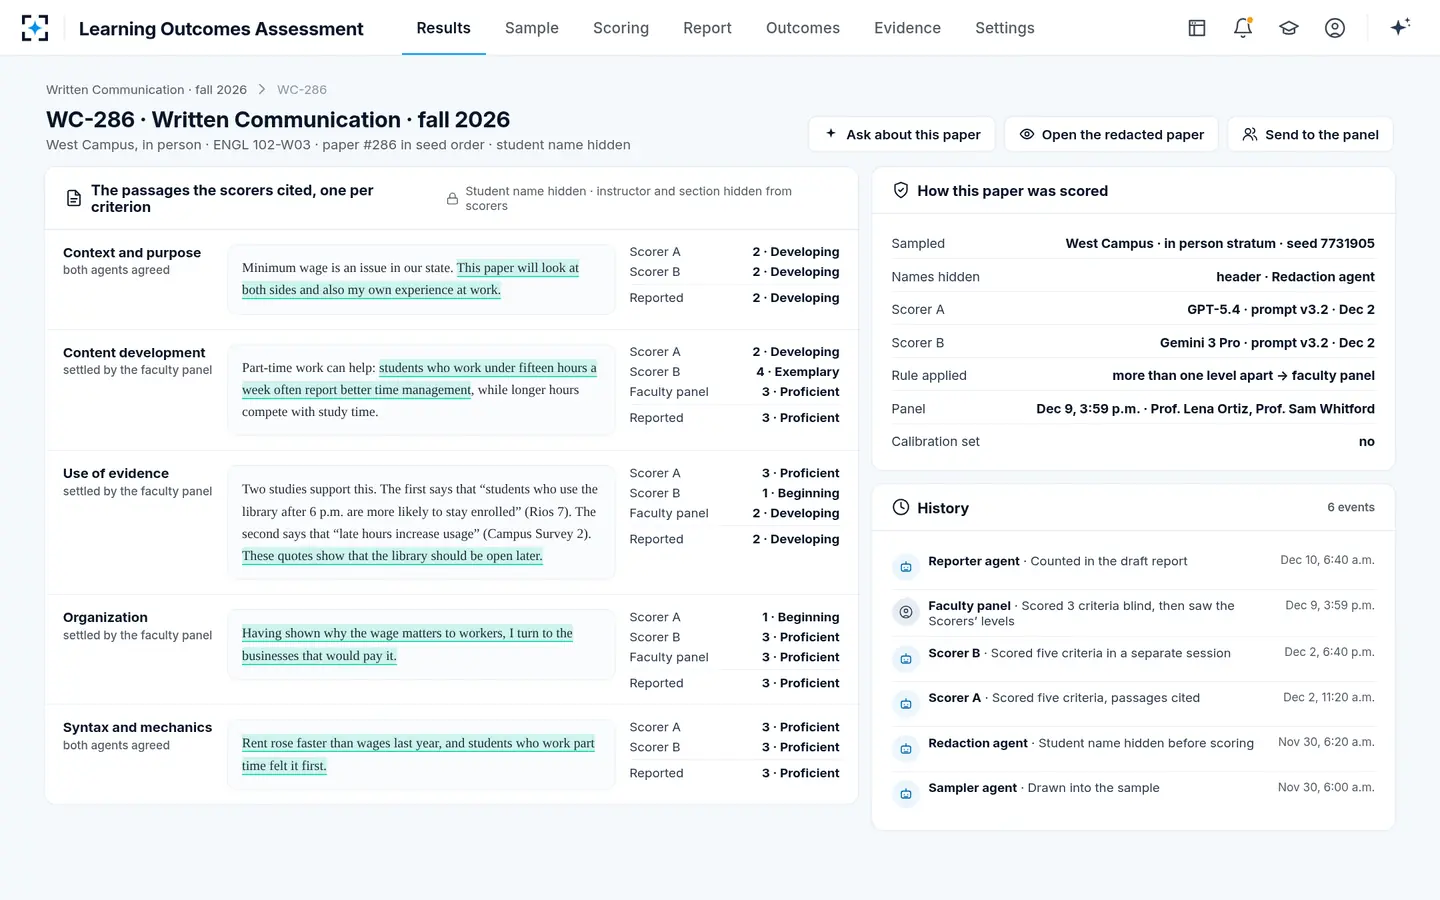Click the Content development criterion label
The width and height of the screenshot is (1440, 900).
[x=134, y=352]
